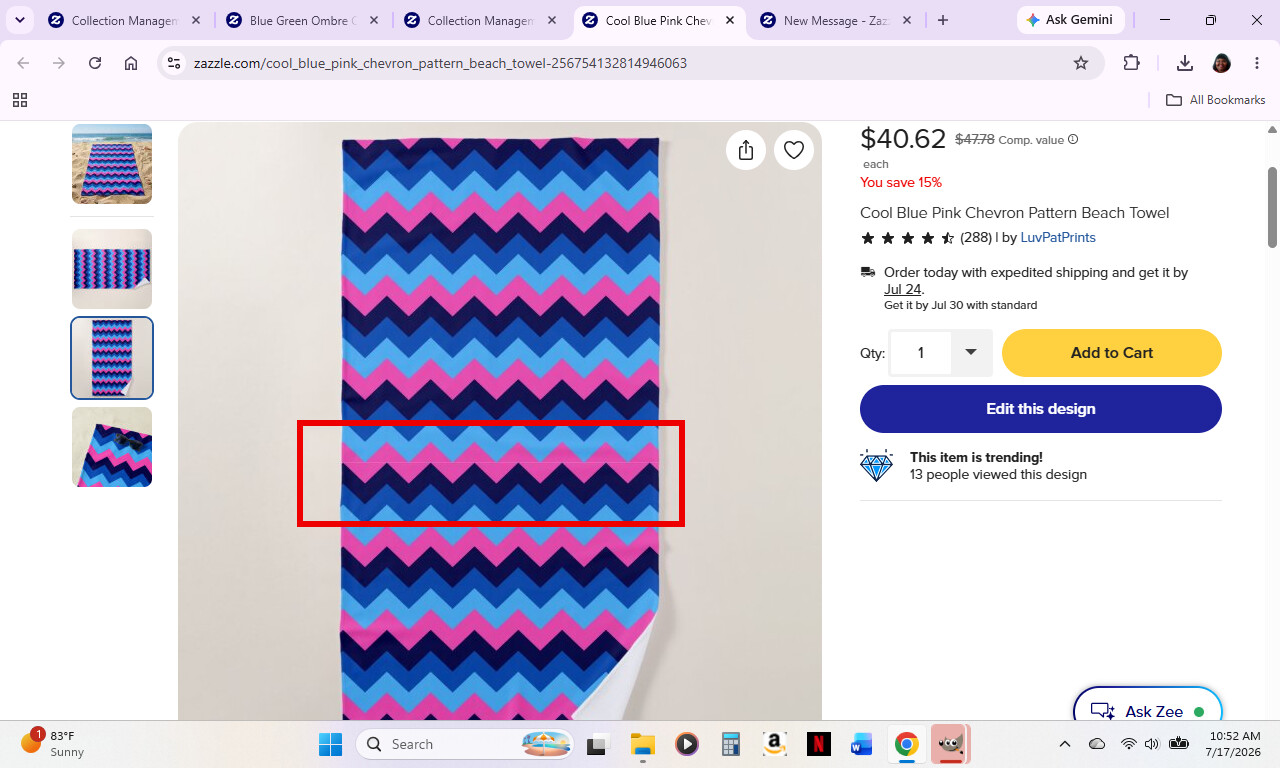Click the share icon on product image
This screenshot has height=768, width=1280.
click(x=746, y=150)
